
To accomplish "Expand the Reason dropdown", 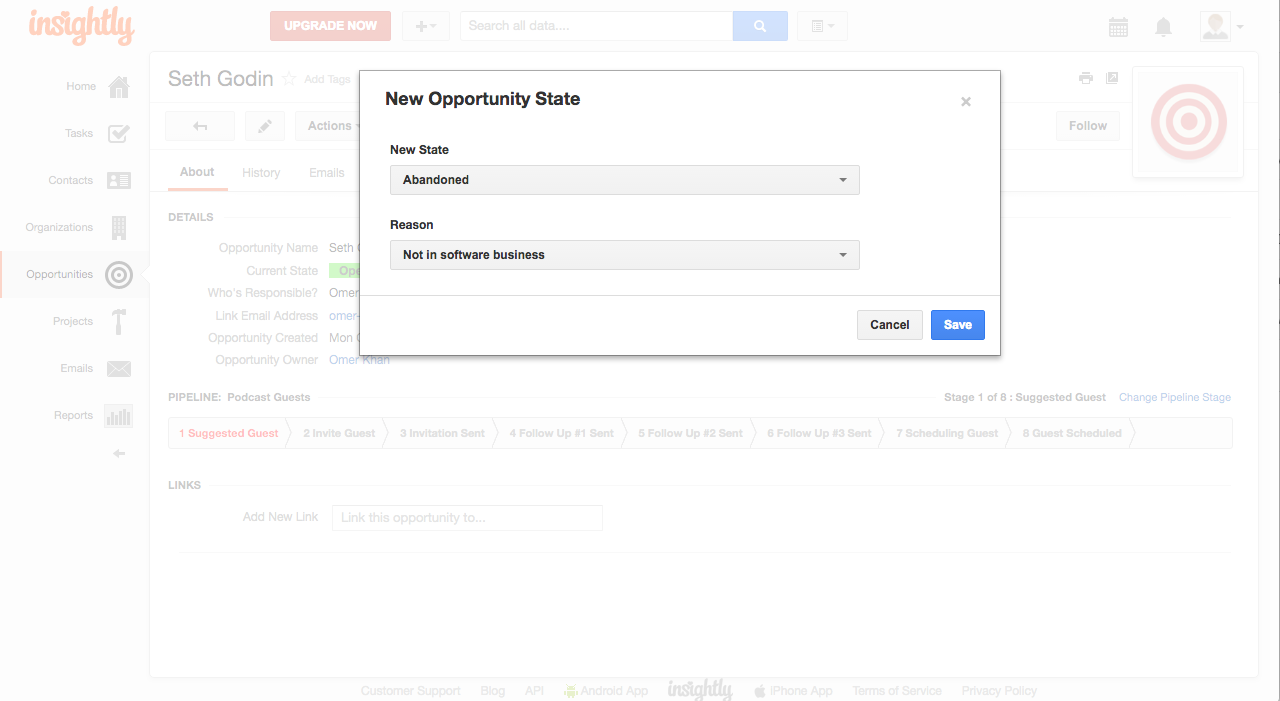I will pos(624,255).
